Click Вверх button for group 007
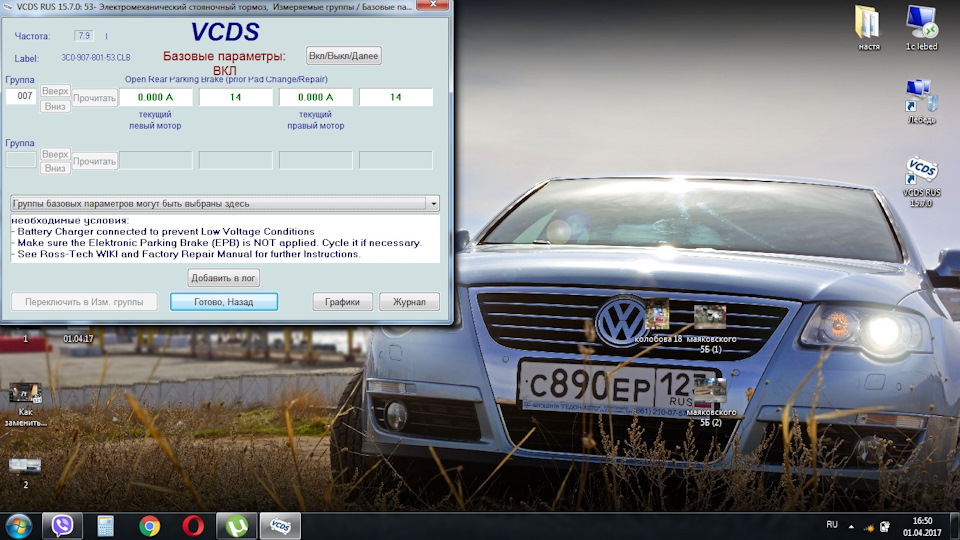Viewport: 960px width, 540px height. click(55, 91)
